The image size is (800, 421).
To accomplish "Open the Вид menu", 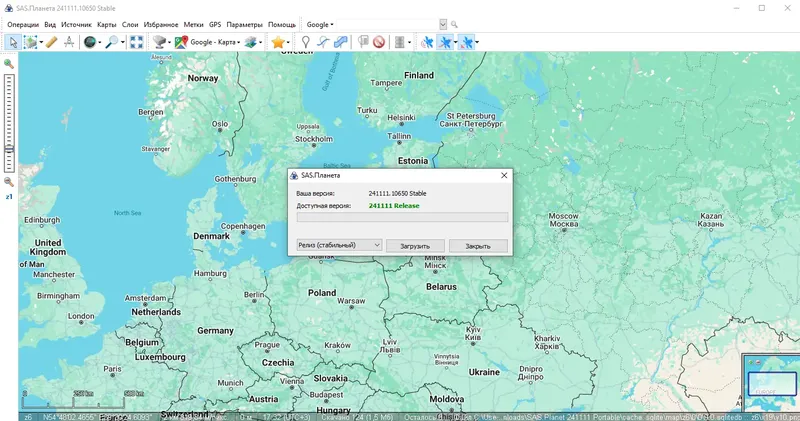I will pos(50,24).
